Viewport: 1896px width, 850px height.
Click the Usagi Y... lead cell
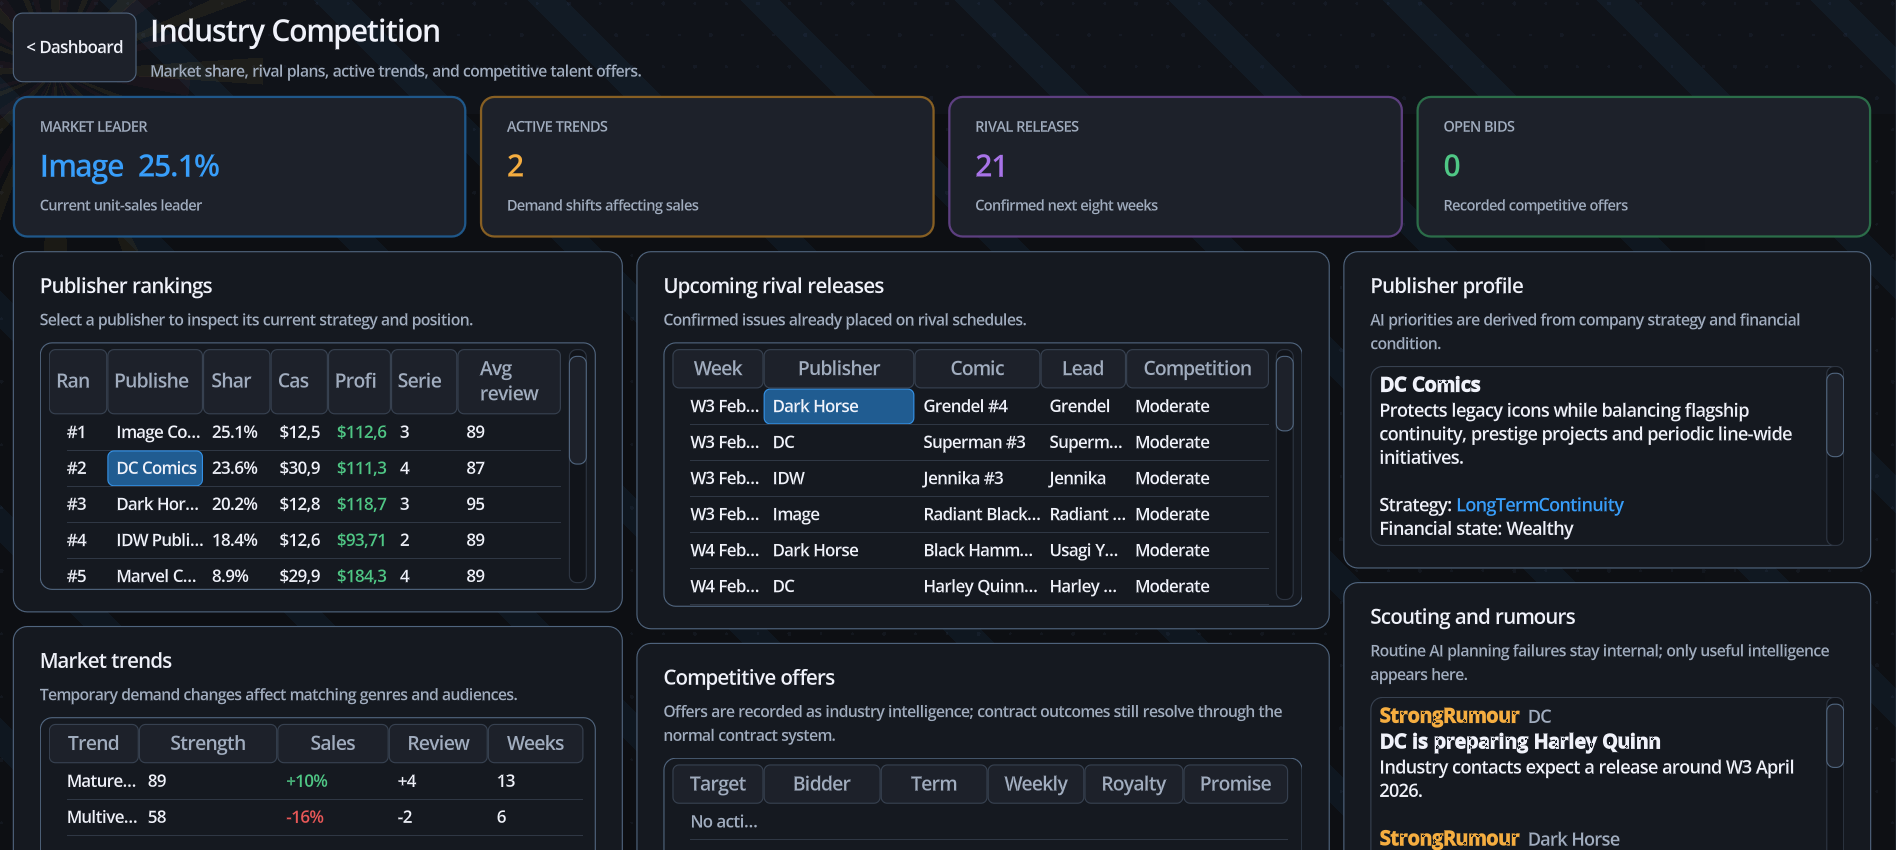1084,550
